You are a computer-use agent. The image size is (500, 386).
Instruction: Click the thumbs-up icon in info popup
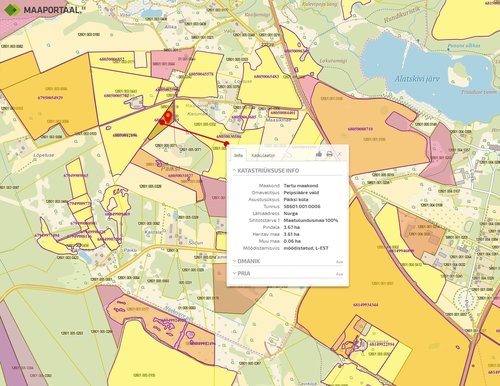click(x=319, y=154)
